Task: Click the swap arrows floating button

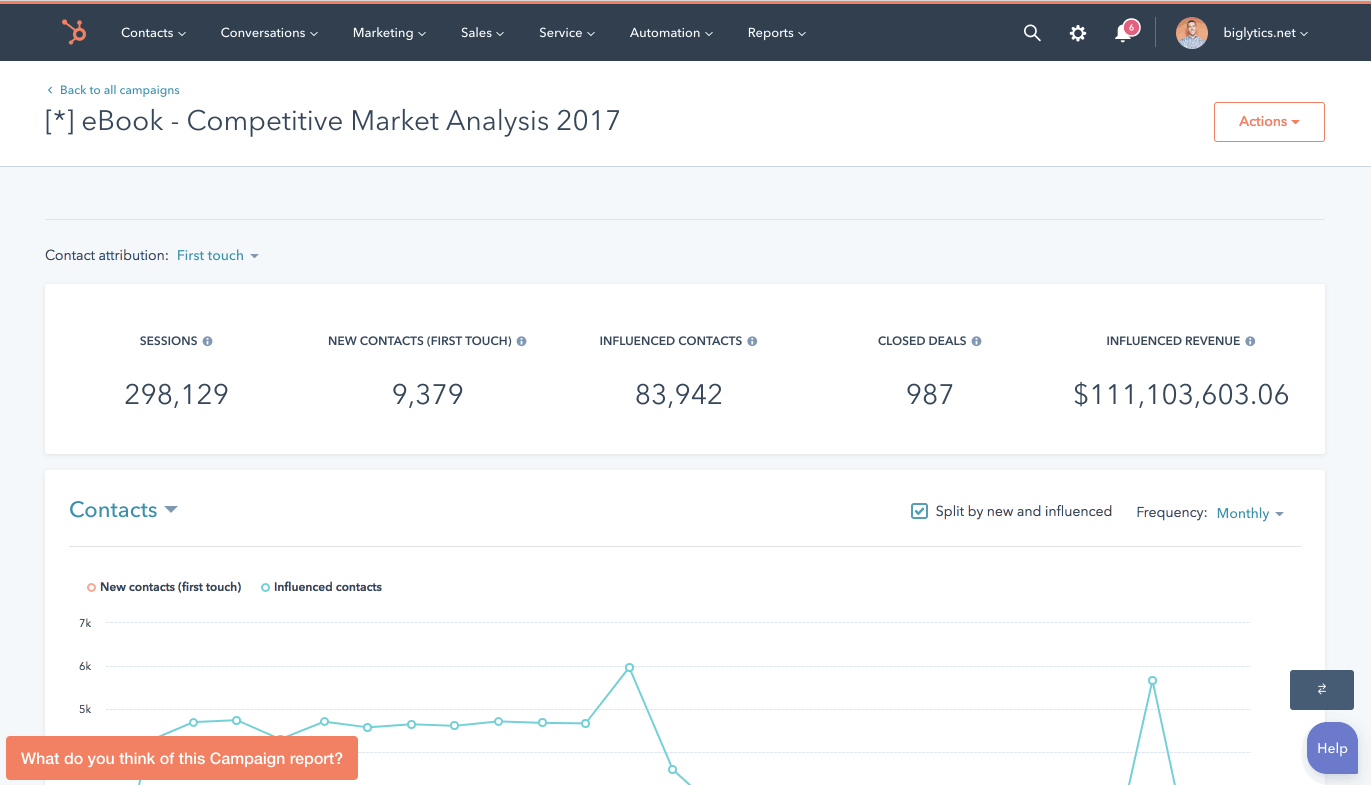Action: click(x=1321, y=689)
